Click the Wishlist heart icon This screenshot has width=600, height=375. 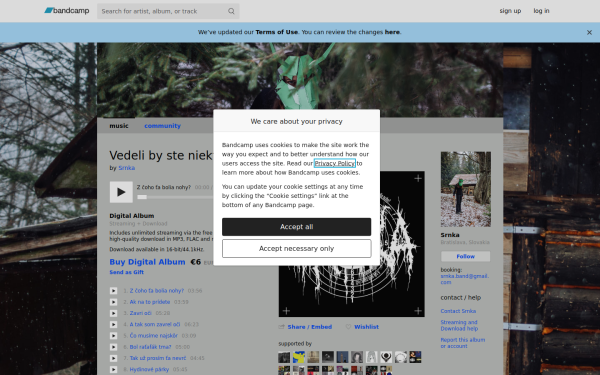click(x=348, y=327)
